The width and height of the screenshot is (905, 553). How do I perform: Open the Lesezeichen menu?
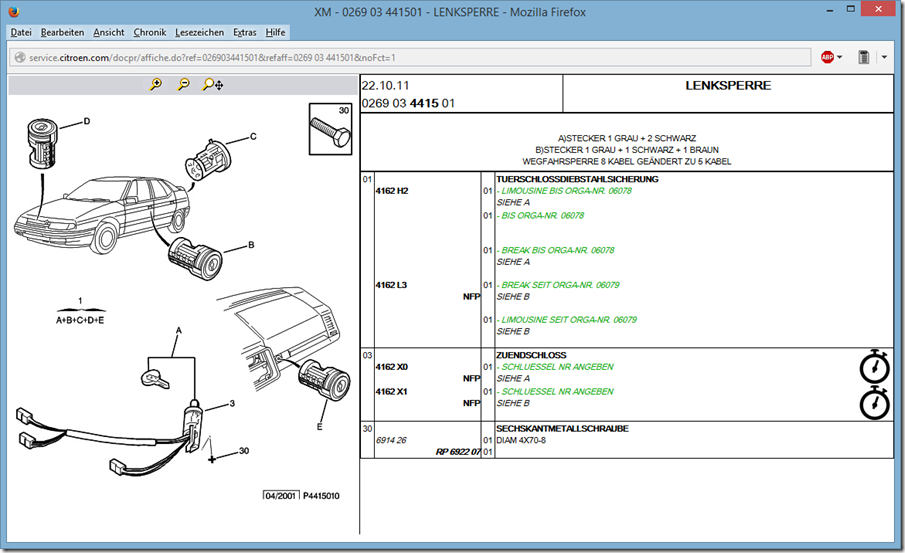coord(199,32)
